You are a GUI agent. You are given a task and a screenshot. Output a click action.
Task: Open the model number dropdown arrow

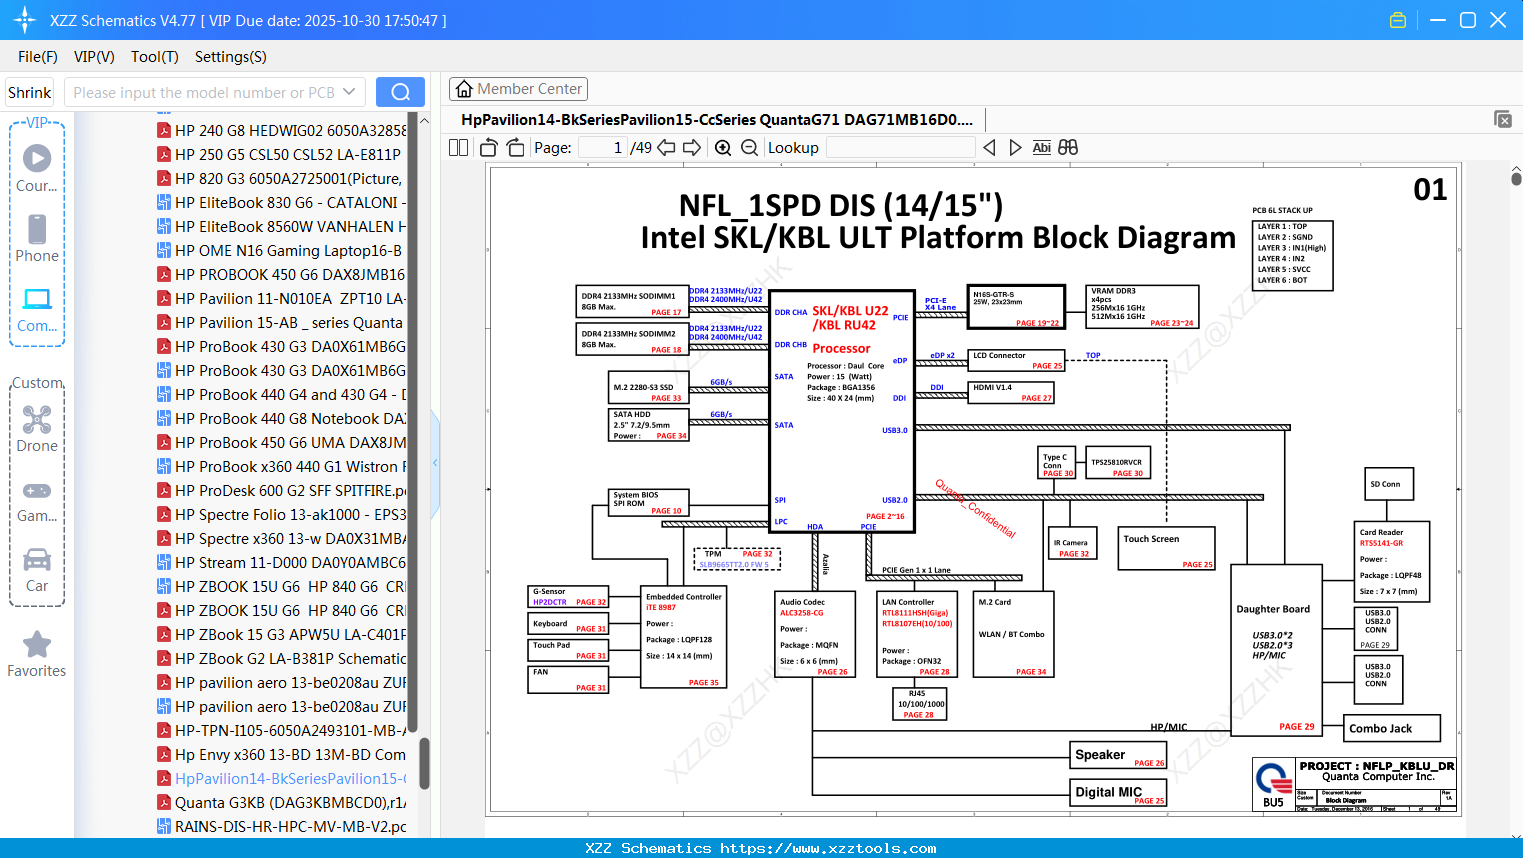click(x=349, y=92)
